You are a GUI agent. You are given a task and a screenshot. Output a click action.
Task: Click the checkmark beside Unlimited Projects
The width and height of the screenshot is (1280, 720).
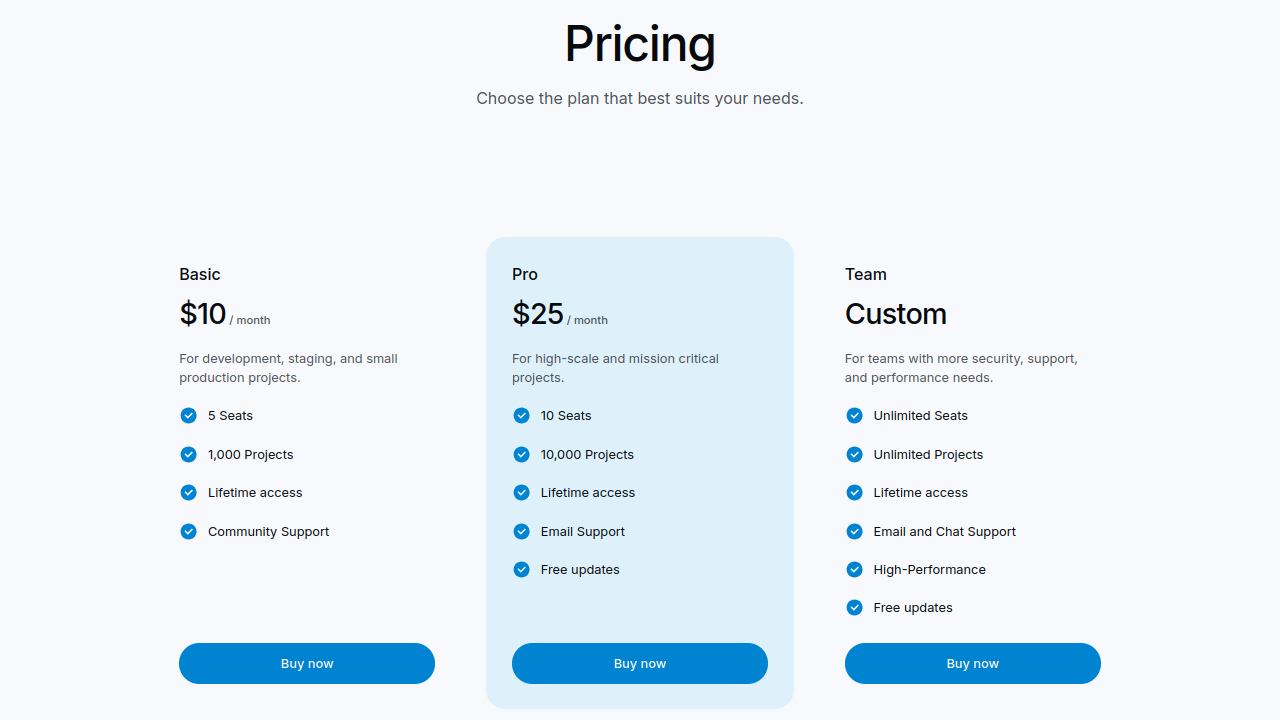point(854,454)
